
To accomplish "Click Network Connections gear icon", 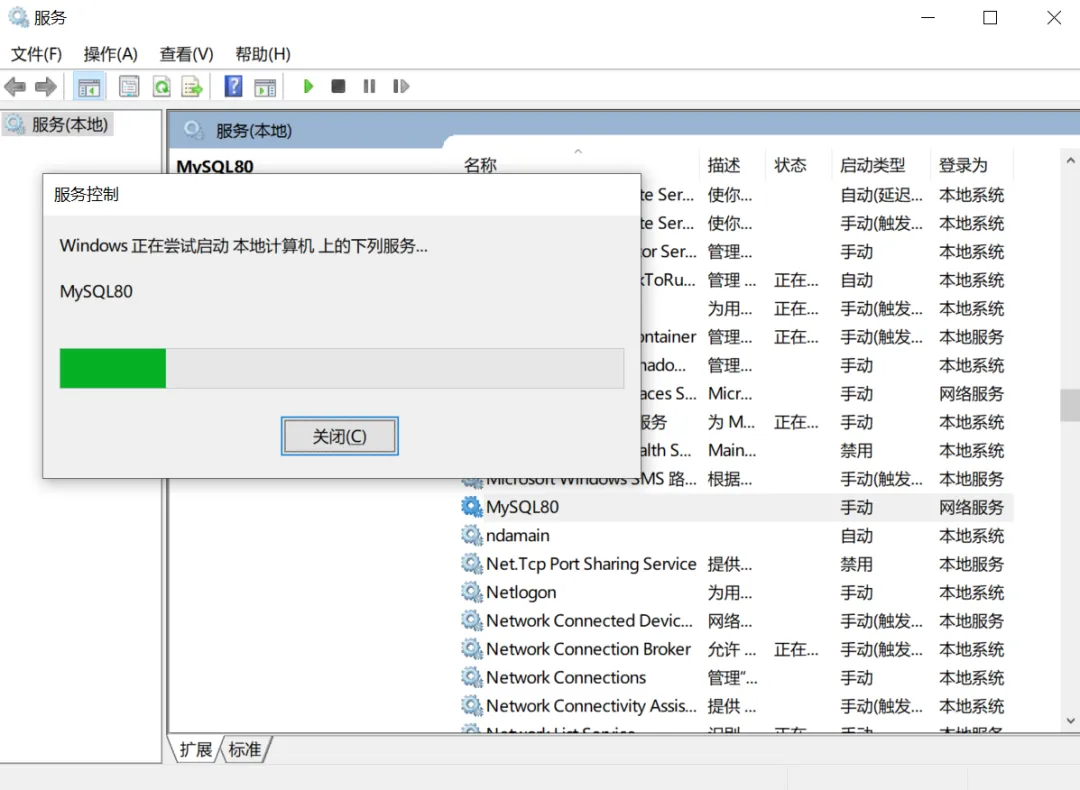I will coord(472,678).
